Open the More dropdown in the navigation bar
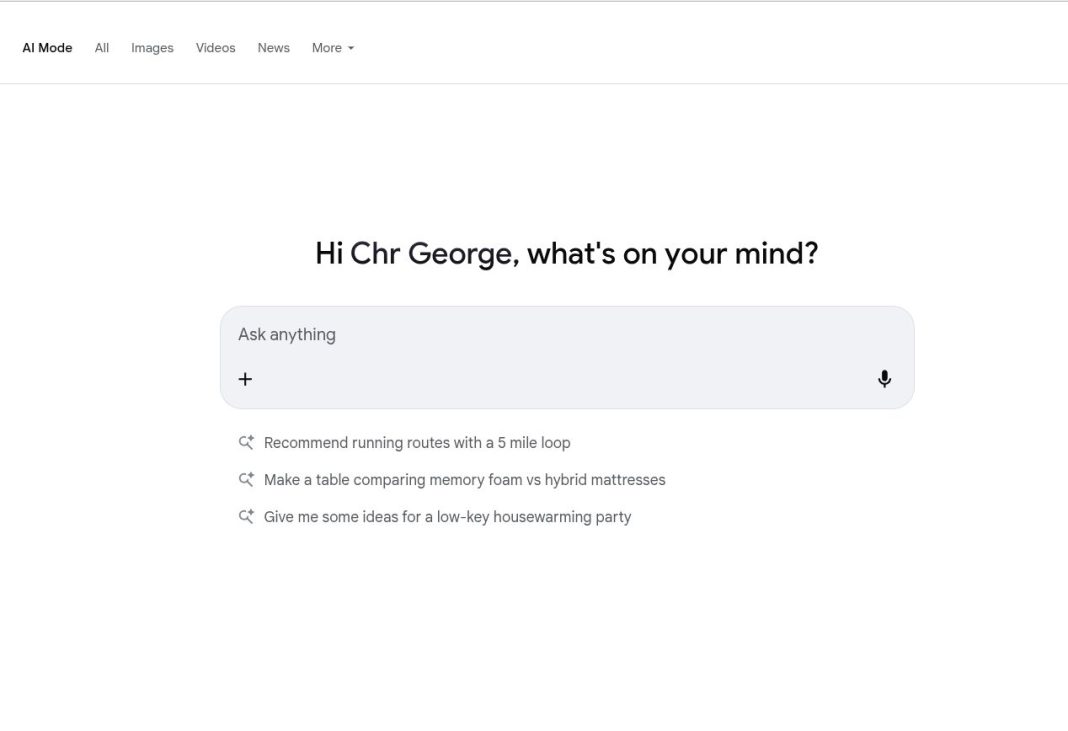 [x=332, y=47]
